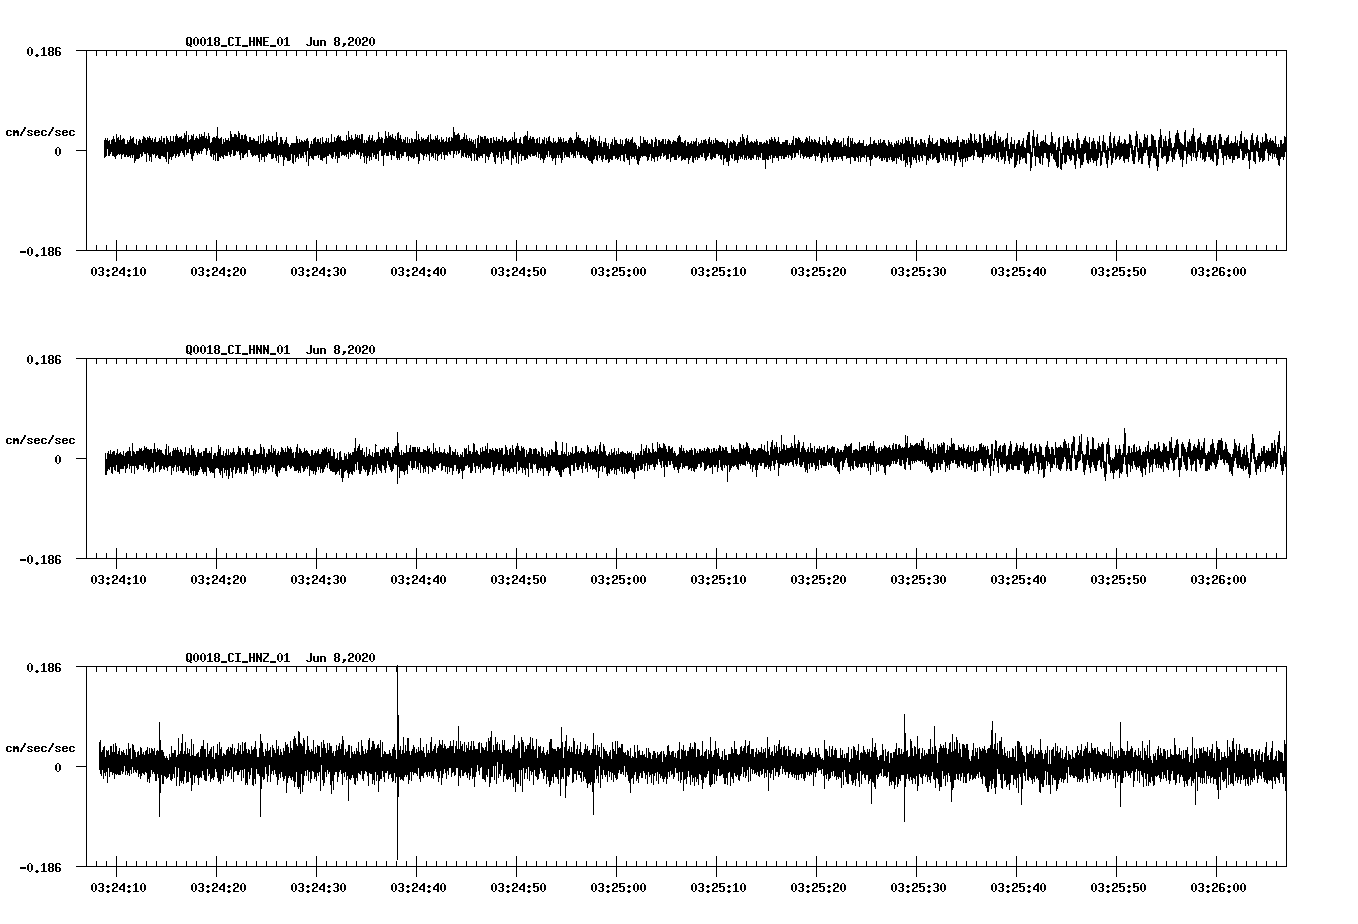Pick the 03:24:50 time label under HNZ plot
Image resolution: width=1358 pixels, height=924 pixels.
[x=518, y=887]
